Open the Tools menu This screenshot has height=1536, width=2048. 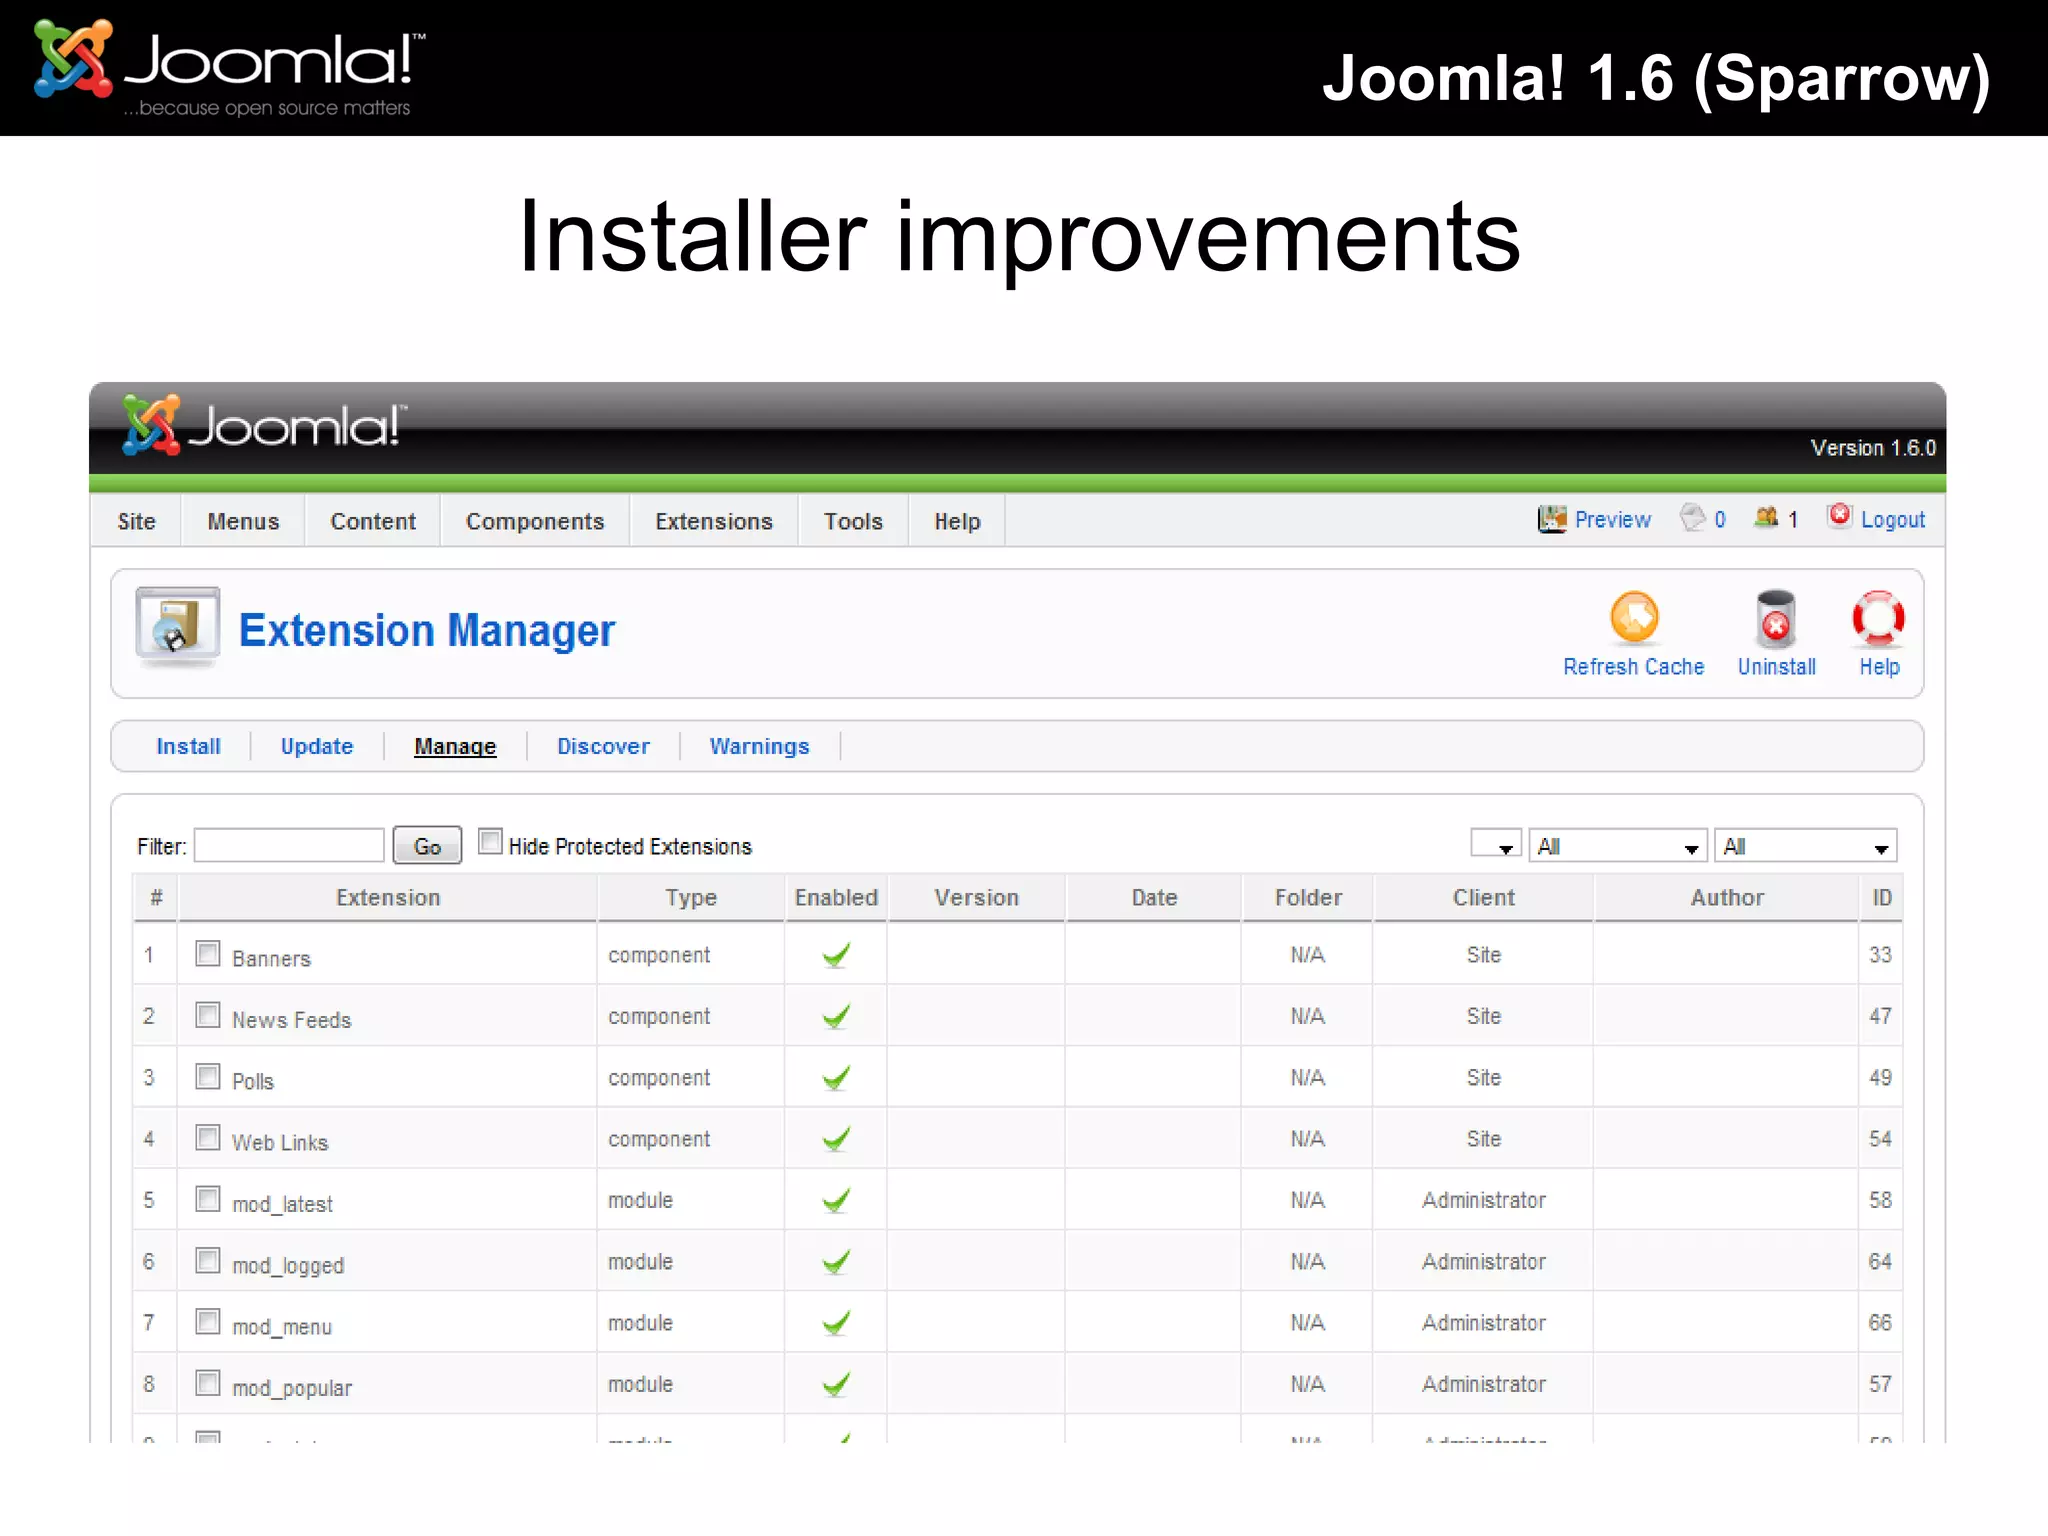pyautogui.click(x=853, y=521)
